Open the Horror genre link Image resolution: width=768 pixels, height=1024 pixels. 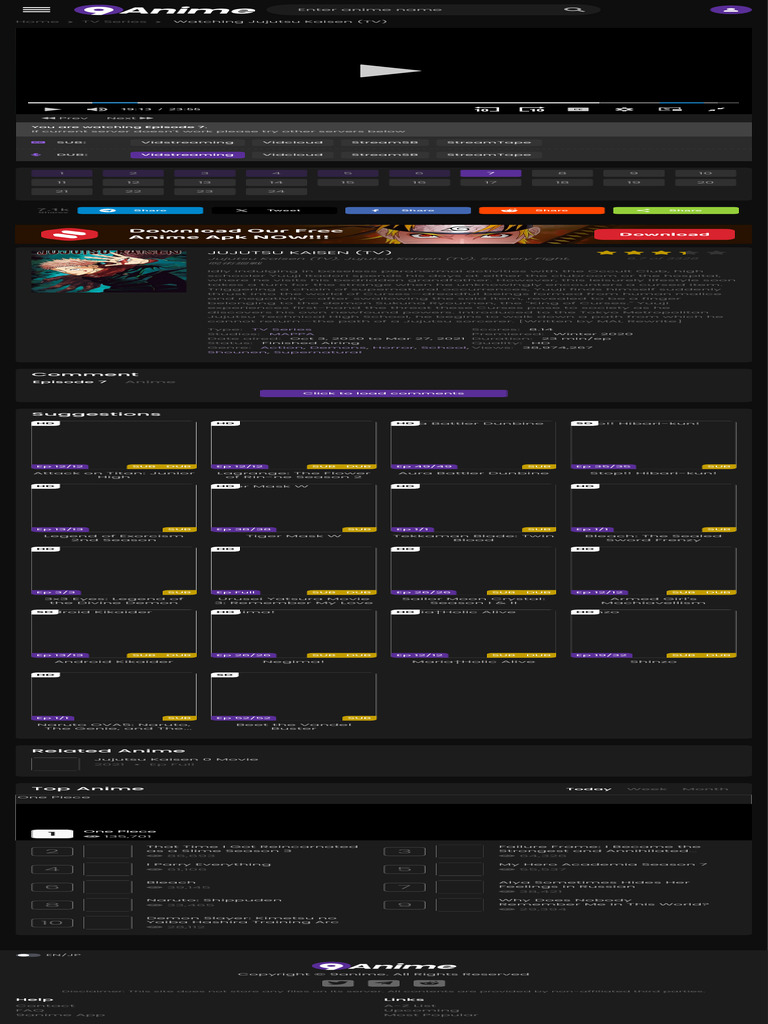pos(394,347)
